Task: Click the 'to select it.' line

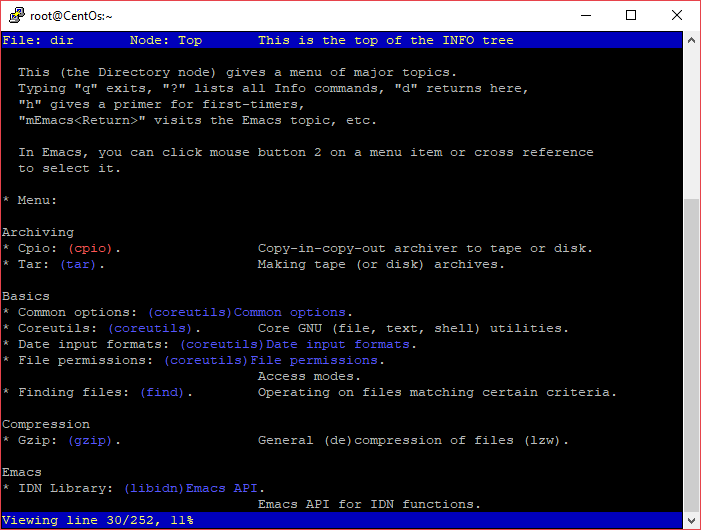Action: click(69, 168)
